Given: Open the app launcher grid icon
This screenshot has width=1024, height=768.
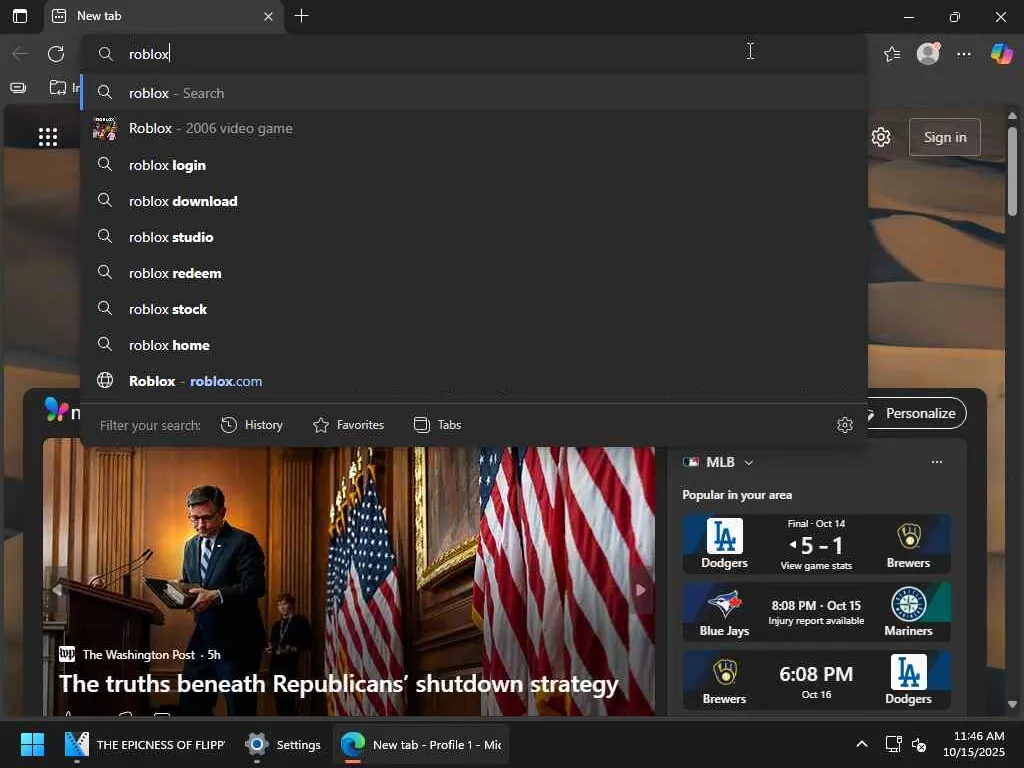Looking at the screenshot, I should pyautogui.click(x=48, y=137).
